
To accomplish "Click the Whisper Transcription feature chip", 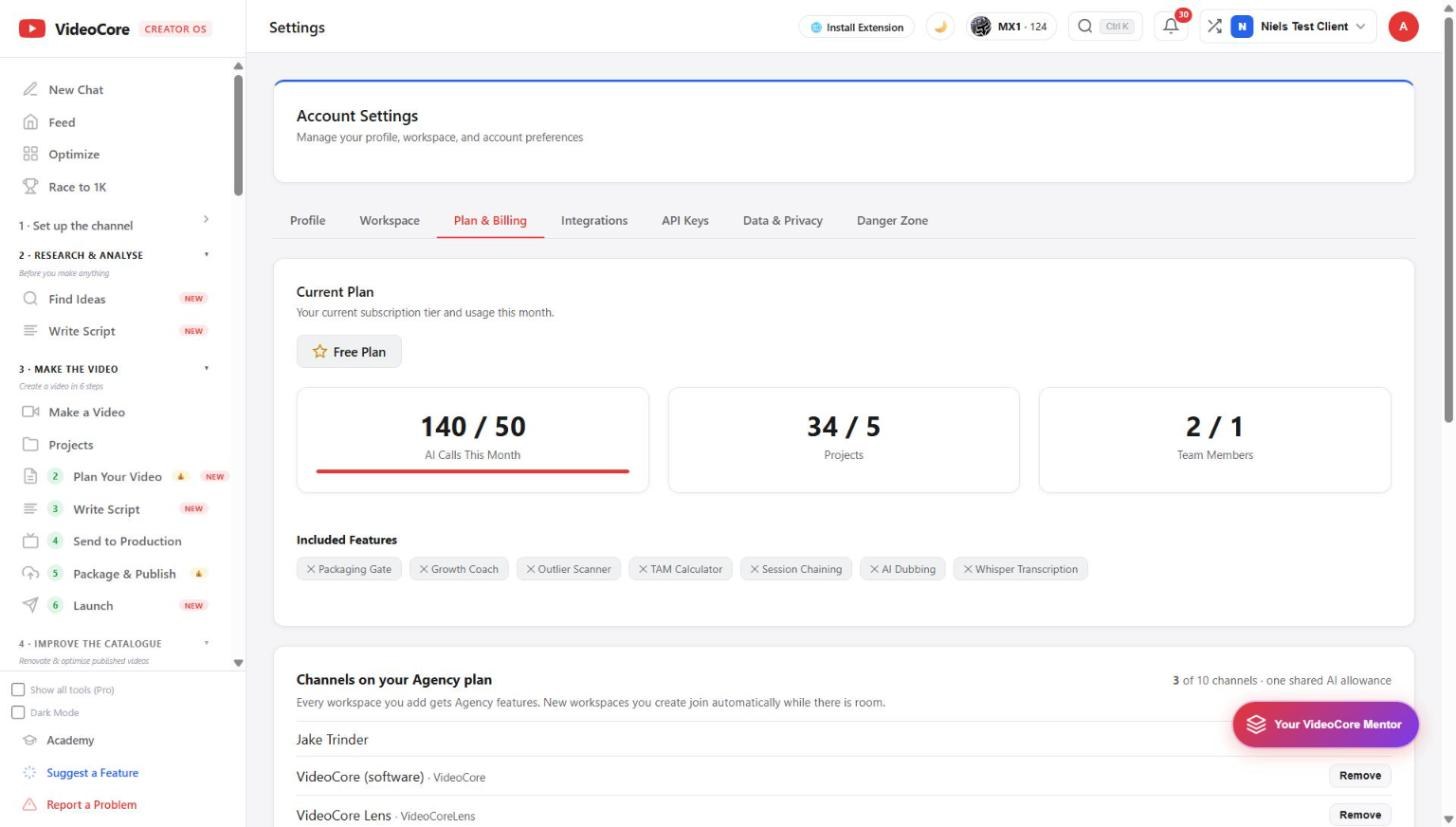I will coord(1020,569).
